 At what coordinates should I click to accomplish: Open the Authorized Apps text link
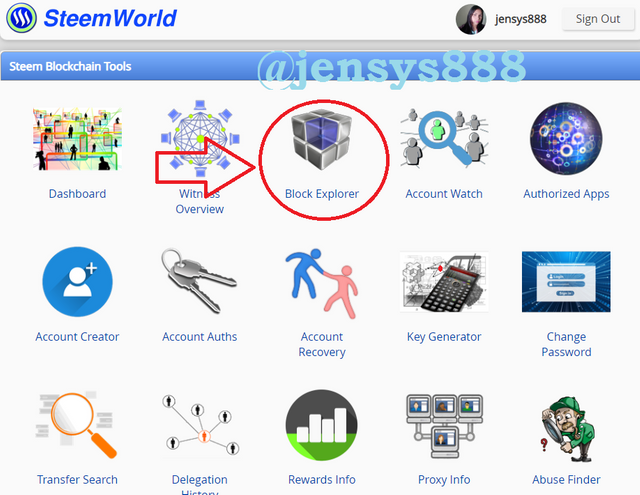(566, 194)
